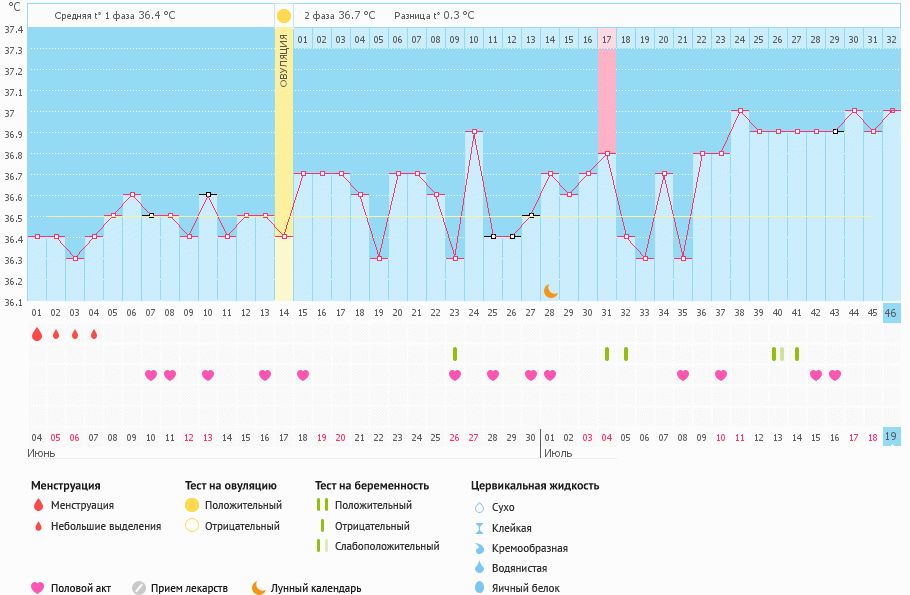This screenshot has height=595, width=910.
Task: Click the Яичный белок legend icon
Action: coord(479,588)
